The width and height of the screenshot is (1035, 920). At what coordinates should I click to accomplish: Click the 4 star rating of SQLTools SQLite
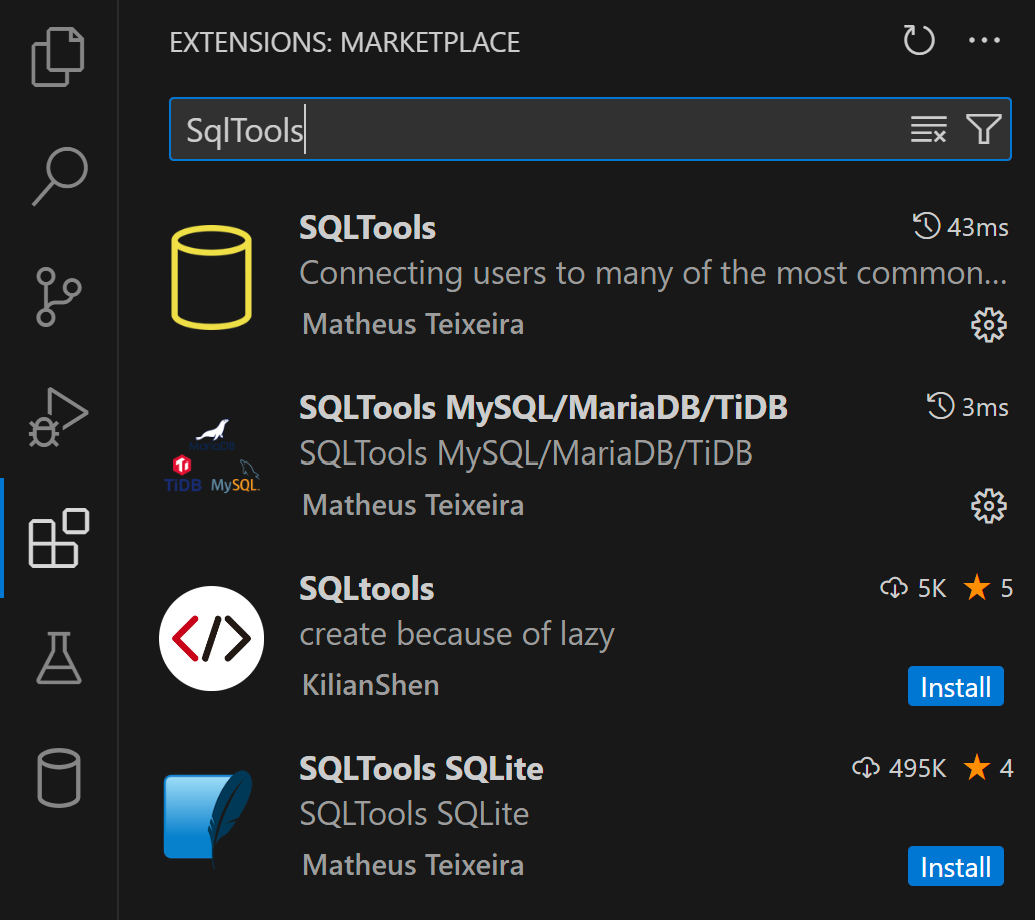[988, 768]
